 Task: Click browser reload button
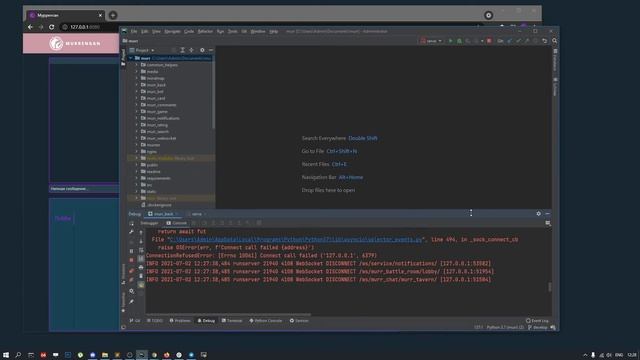coord(51,27)
